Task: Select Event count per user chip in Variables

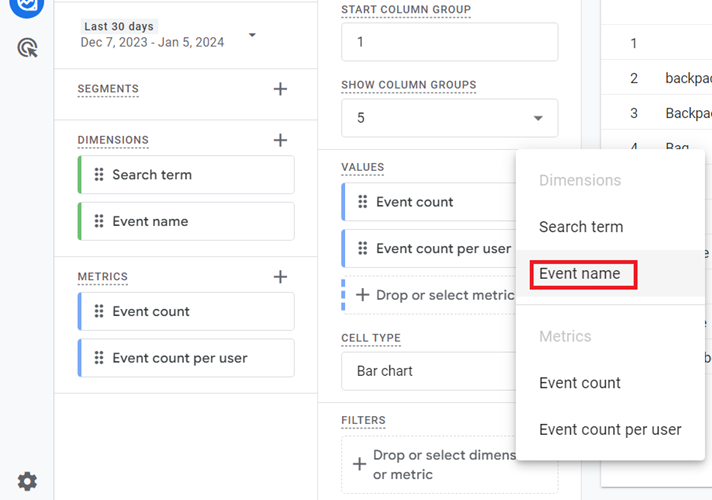Action: point(186,358)
